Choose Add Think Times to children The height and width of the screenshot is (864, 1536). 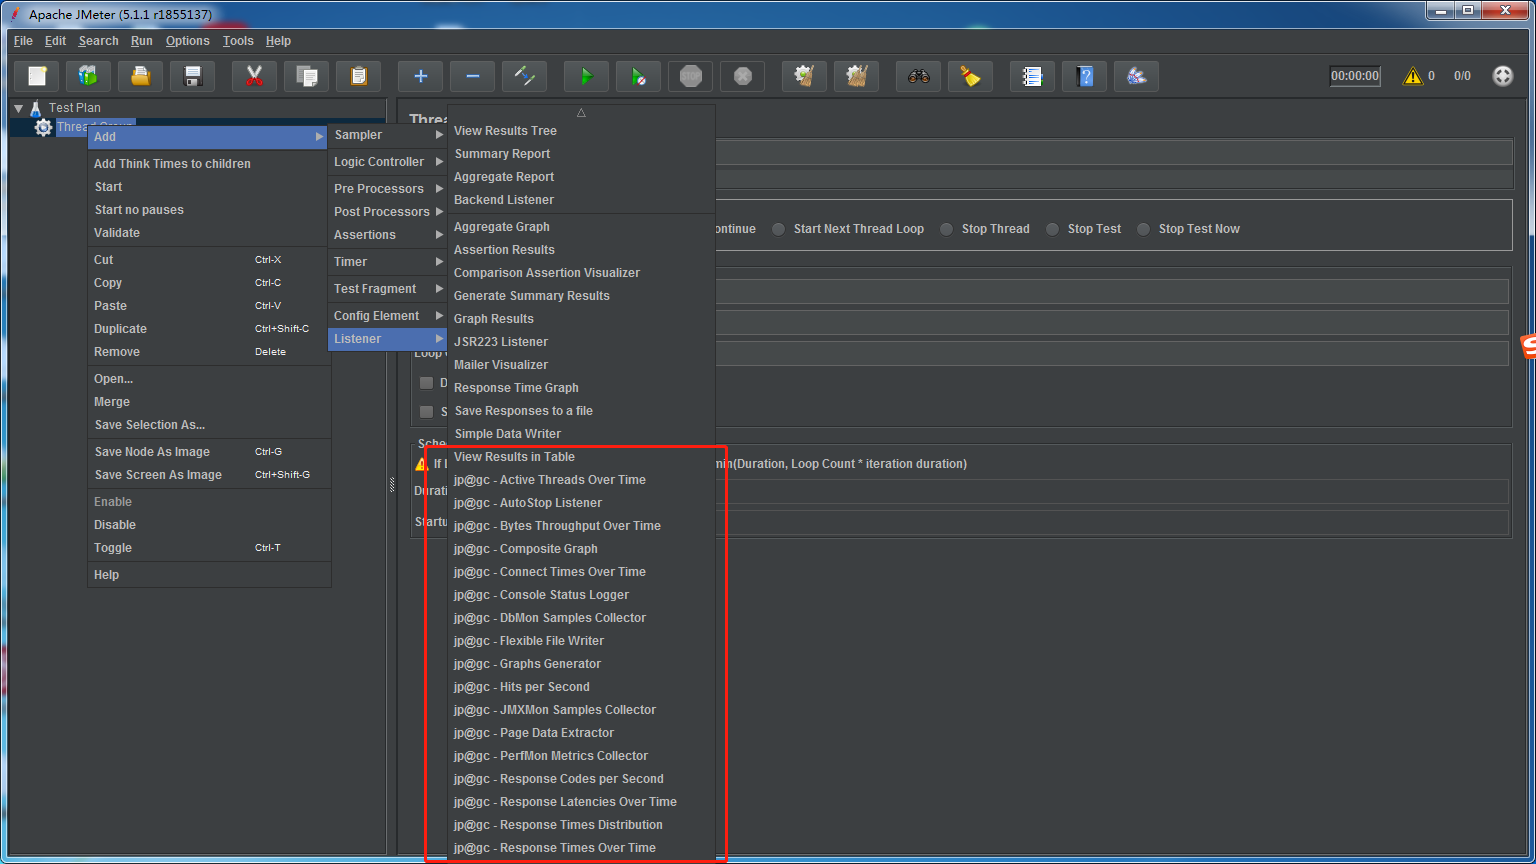tap(209, 164)
